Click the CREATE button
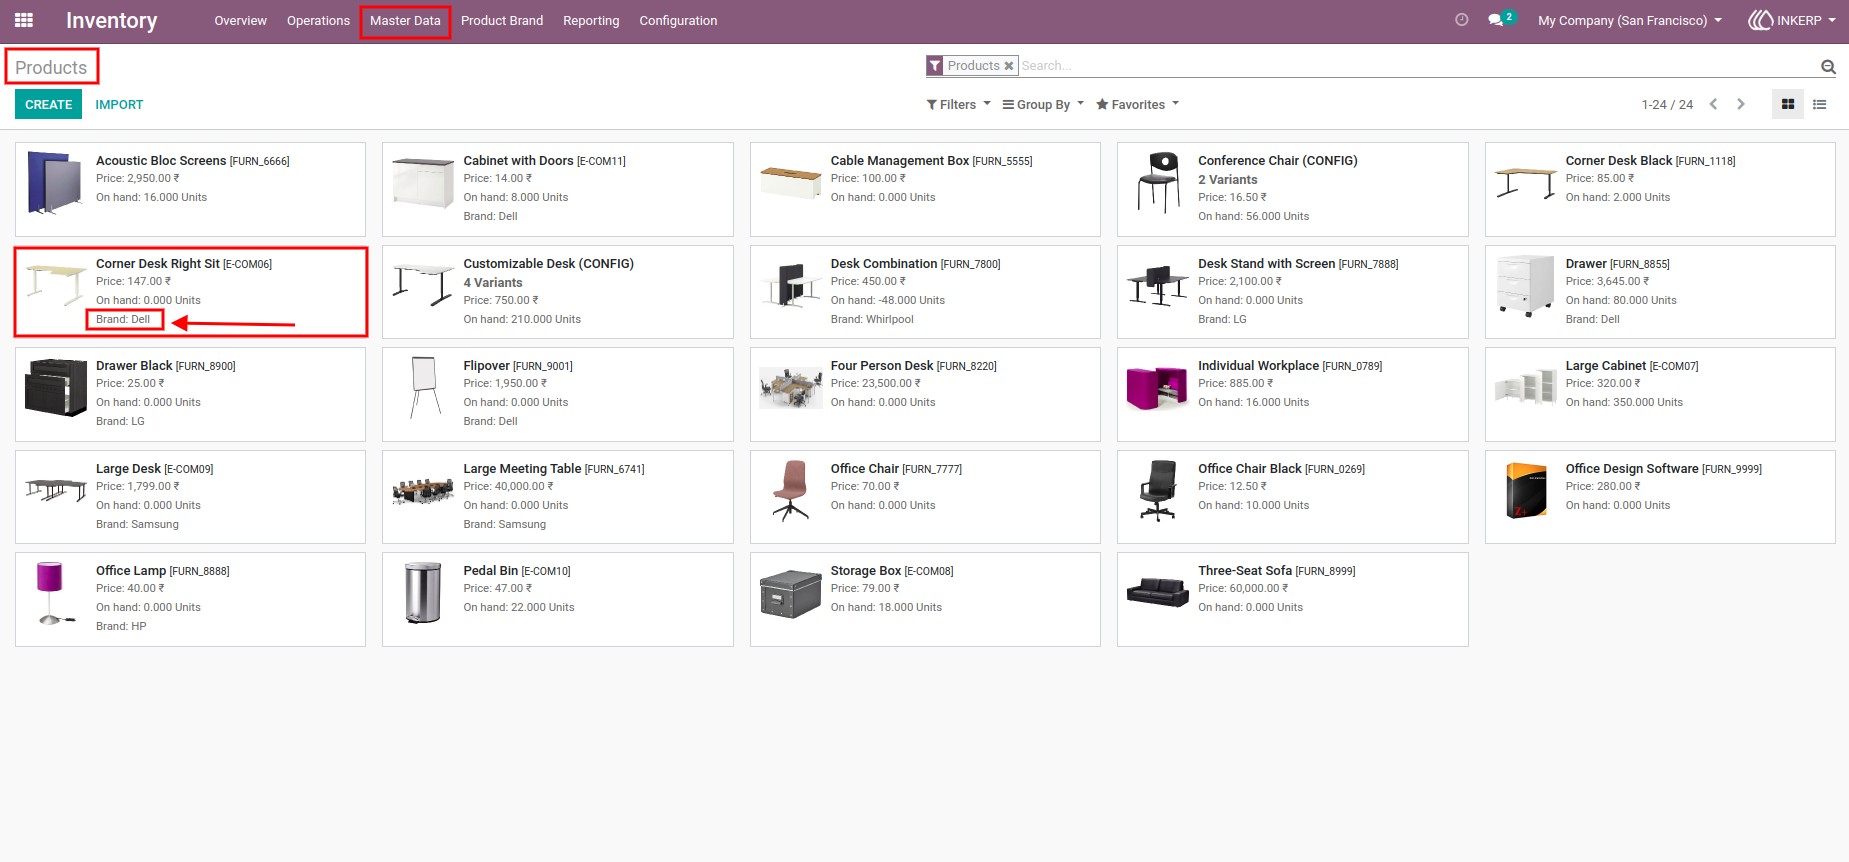Screen dimensions: 1849x862 48,104
